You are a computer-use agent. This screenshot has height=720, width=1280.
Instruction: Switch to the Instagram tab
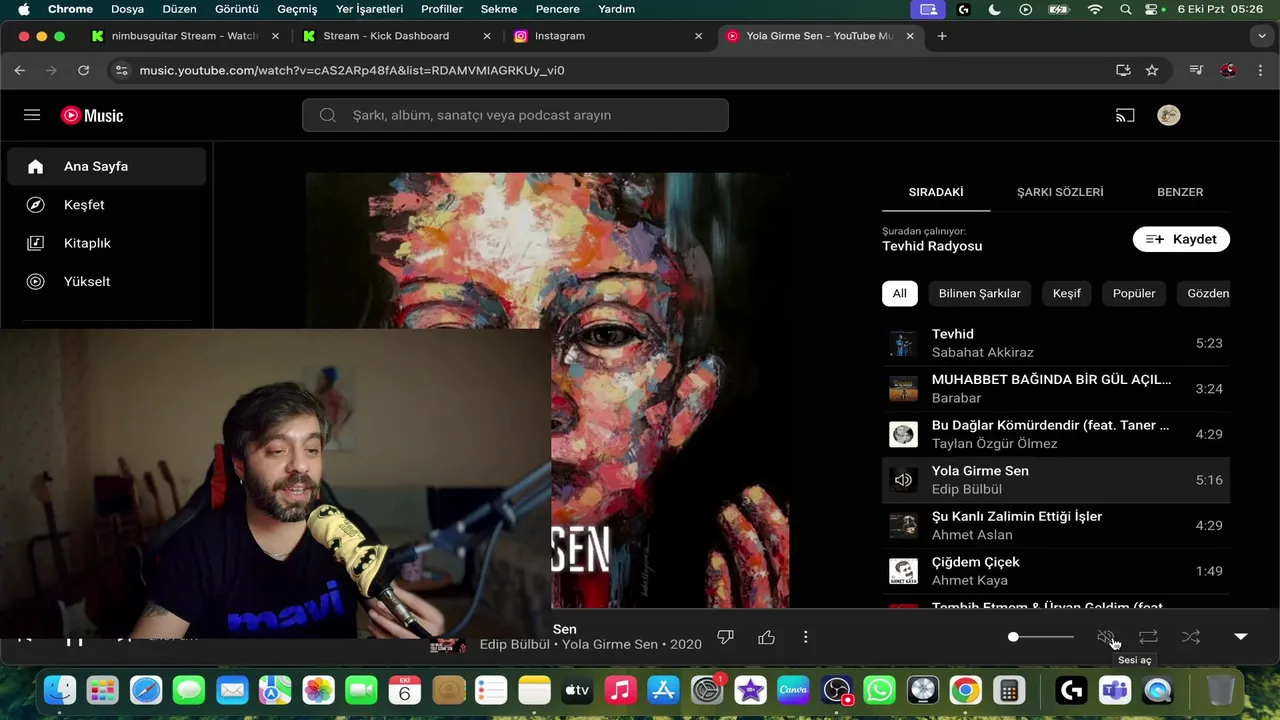click(x=609, y=36)
